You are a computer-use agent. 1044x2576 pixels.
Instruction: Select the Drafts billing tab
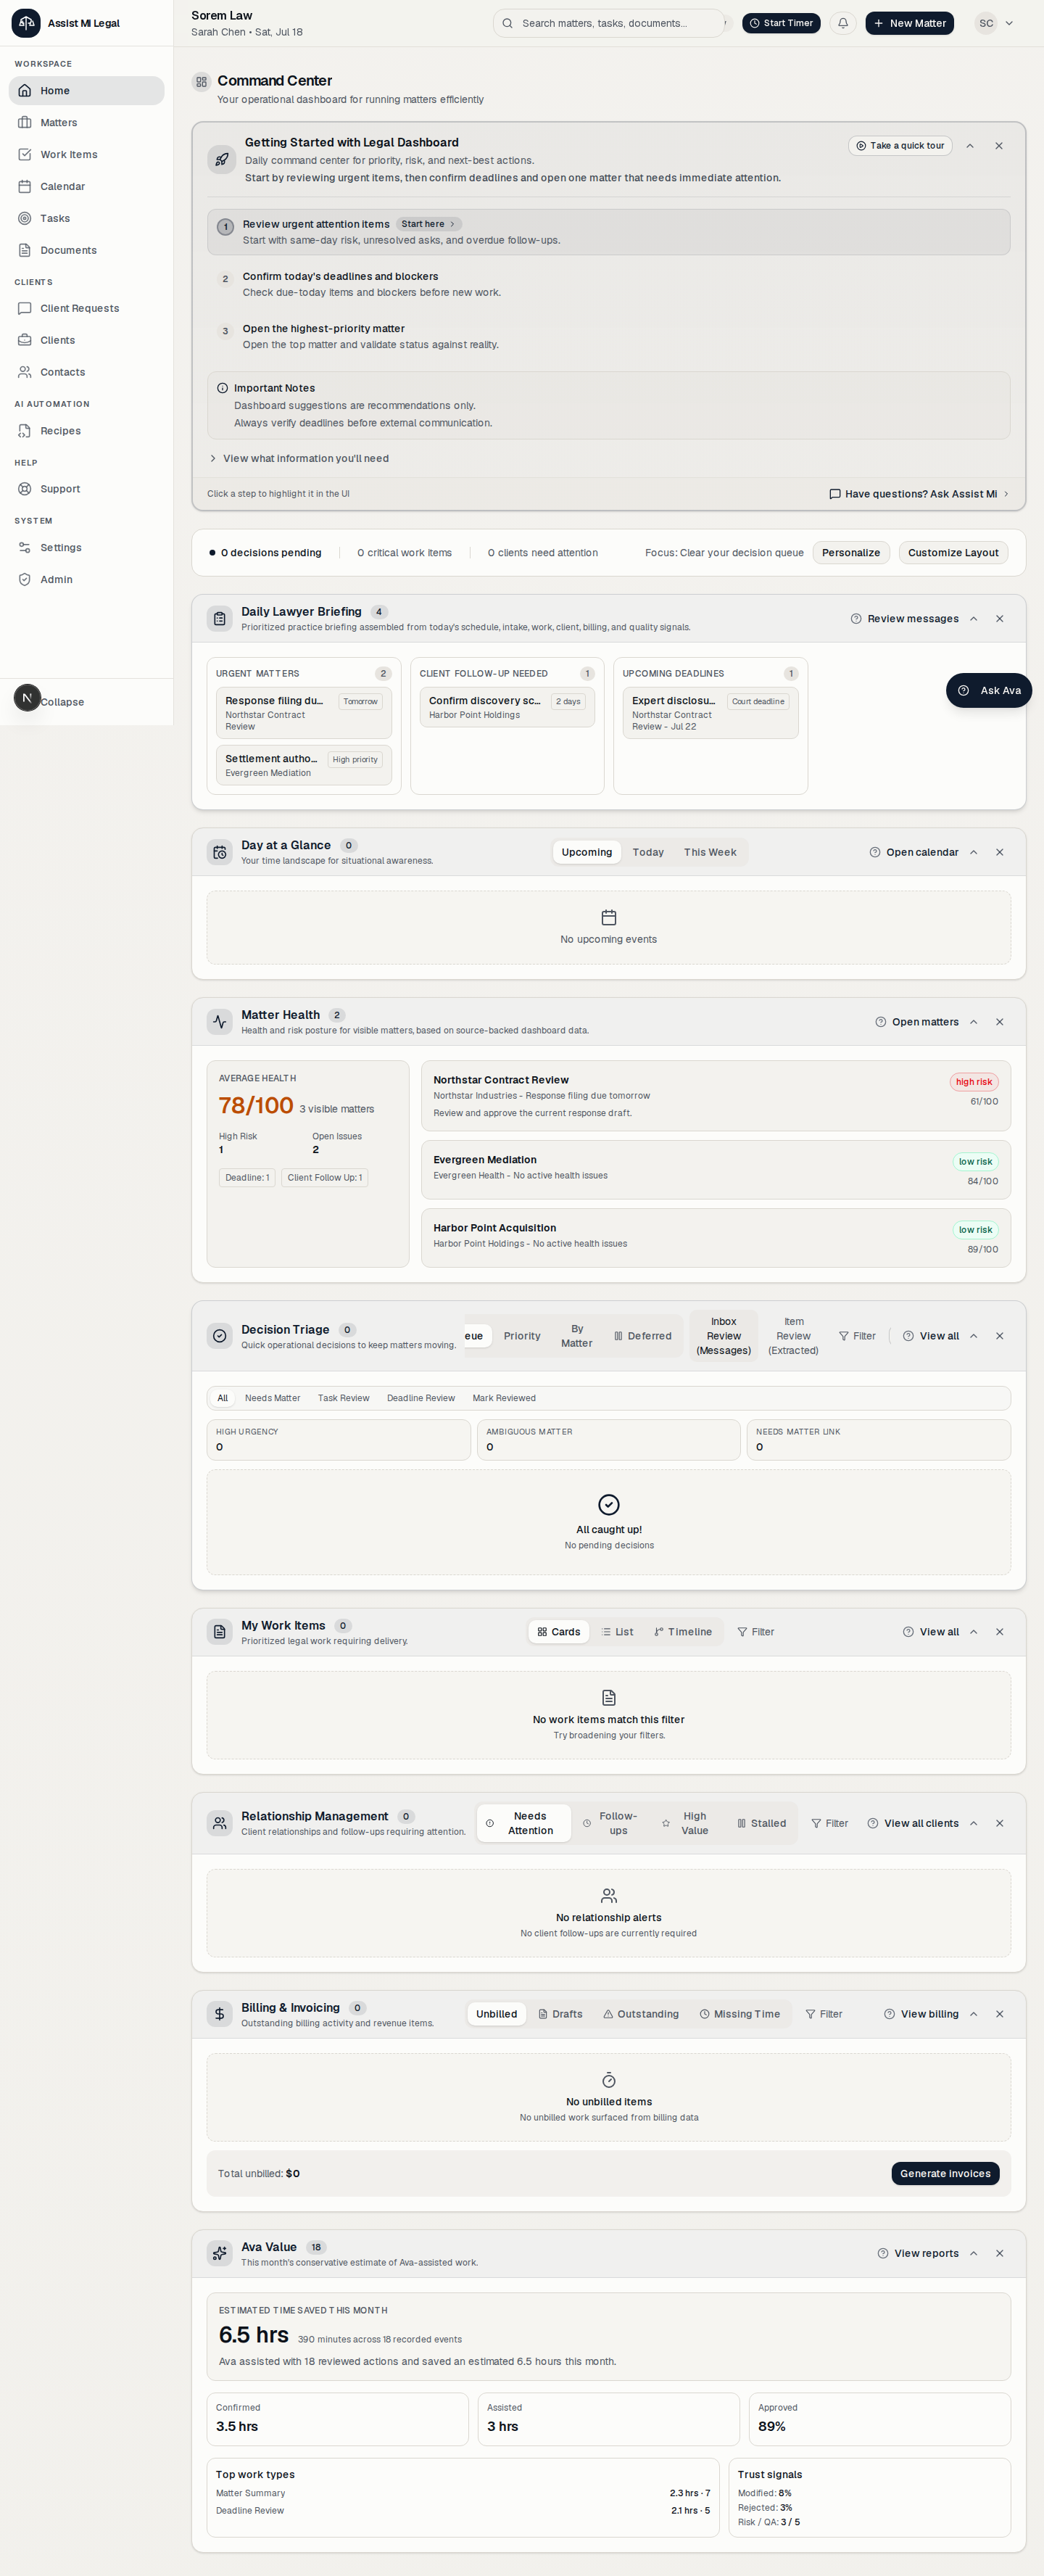[560, 2014]
